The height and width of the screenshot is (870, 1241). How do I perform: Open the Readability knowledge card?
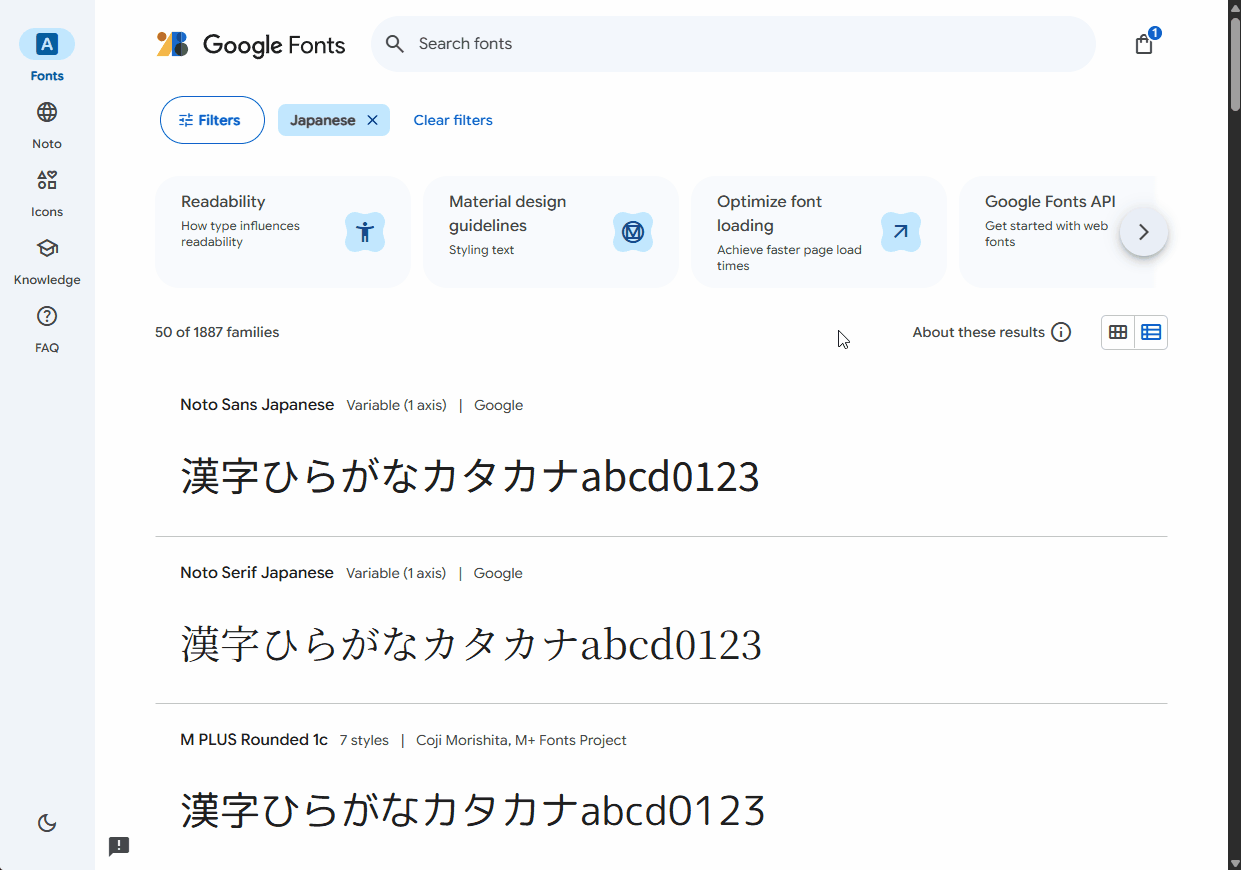click(x=282, y=231)
